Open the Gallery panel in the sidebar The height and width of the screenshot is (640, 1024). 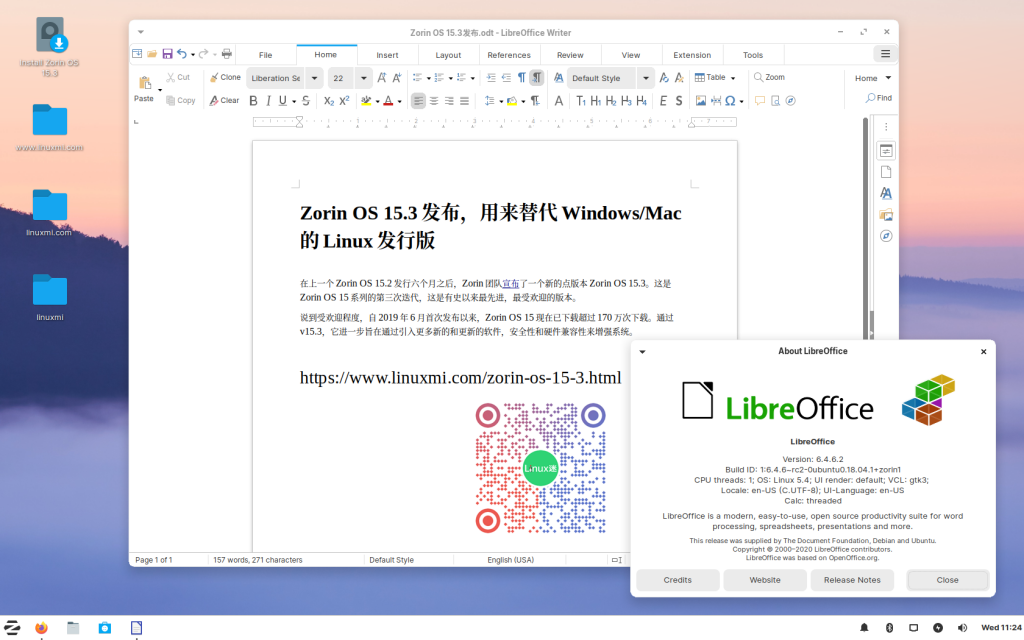[x=885, y=213]
